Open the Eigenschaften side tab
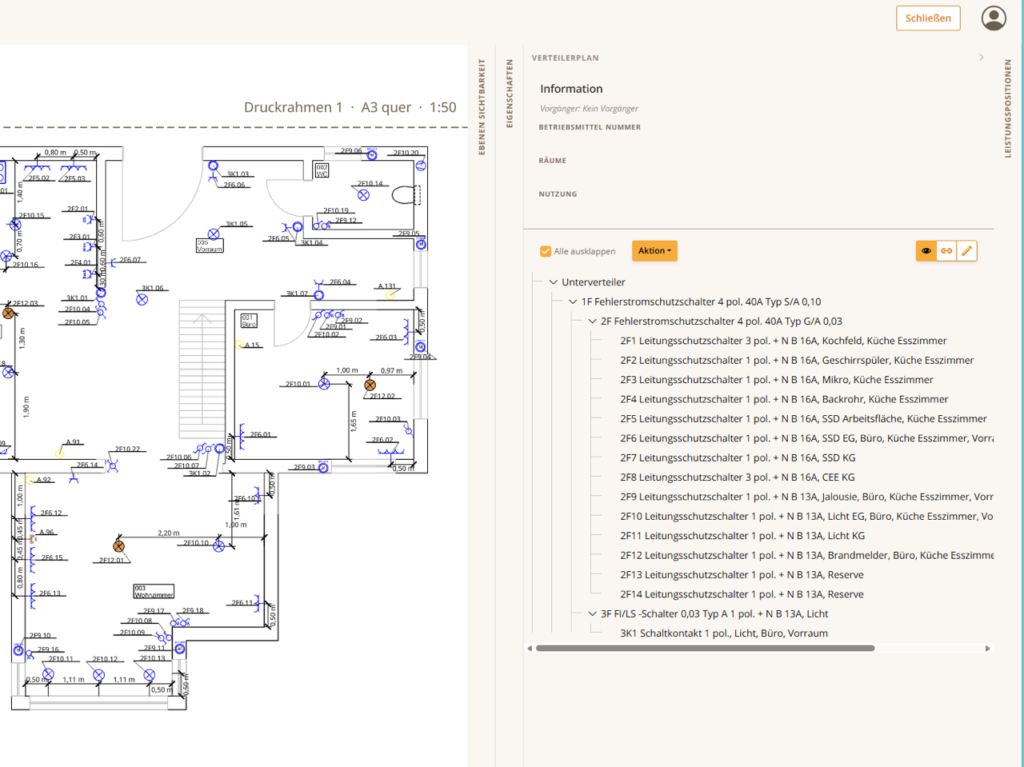 (509, 93)
